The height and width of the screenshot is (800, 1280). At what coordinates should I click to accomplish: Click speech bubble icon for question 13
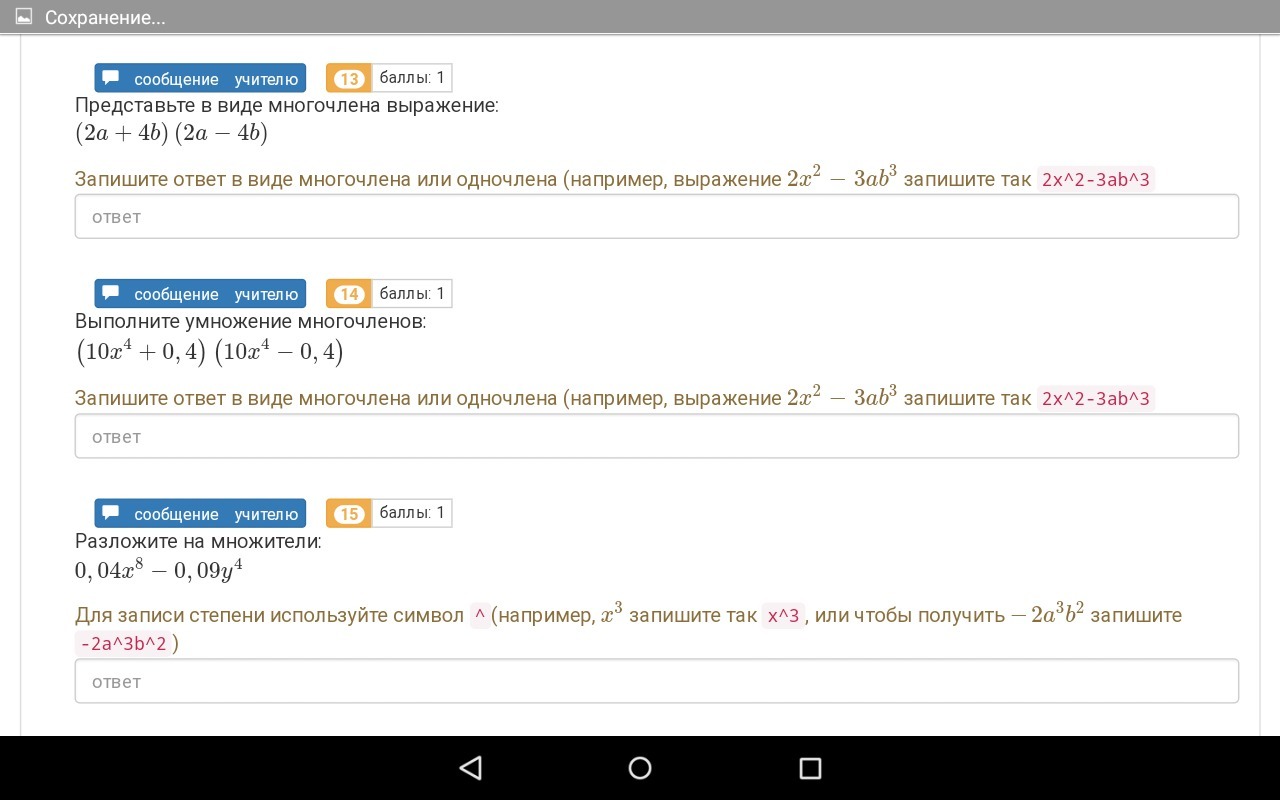[x=111, y=78]
